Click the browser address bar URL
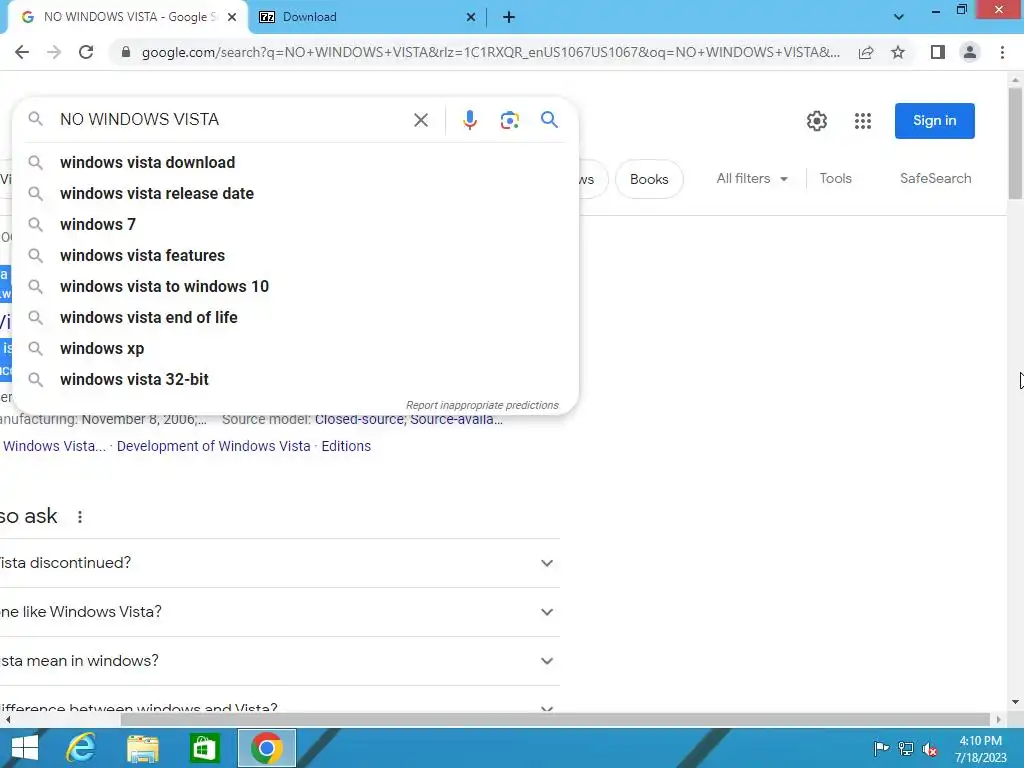1024x768 pixels. [490, 52]
